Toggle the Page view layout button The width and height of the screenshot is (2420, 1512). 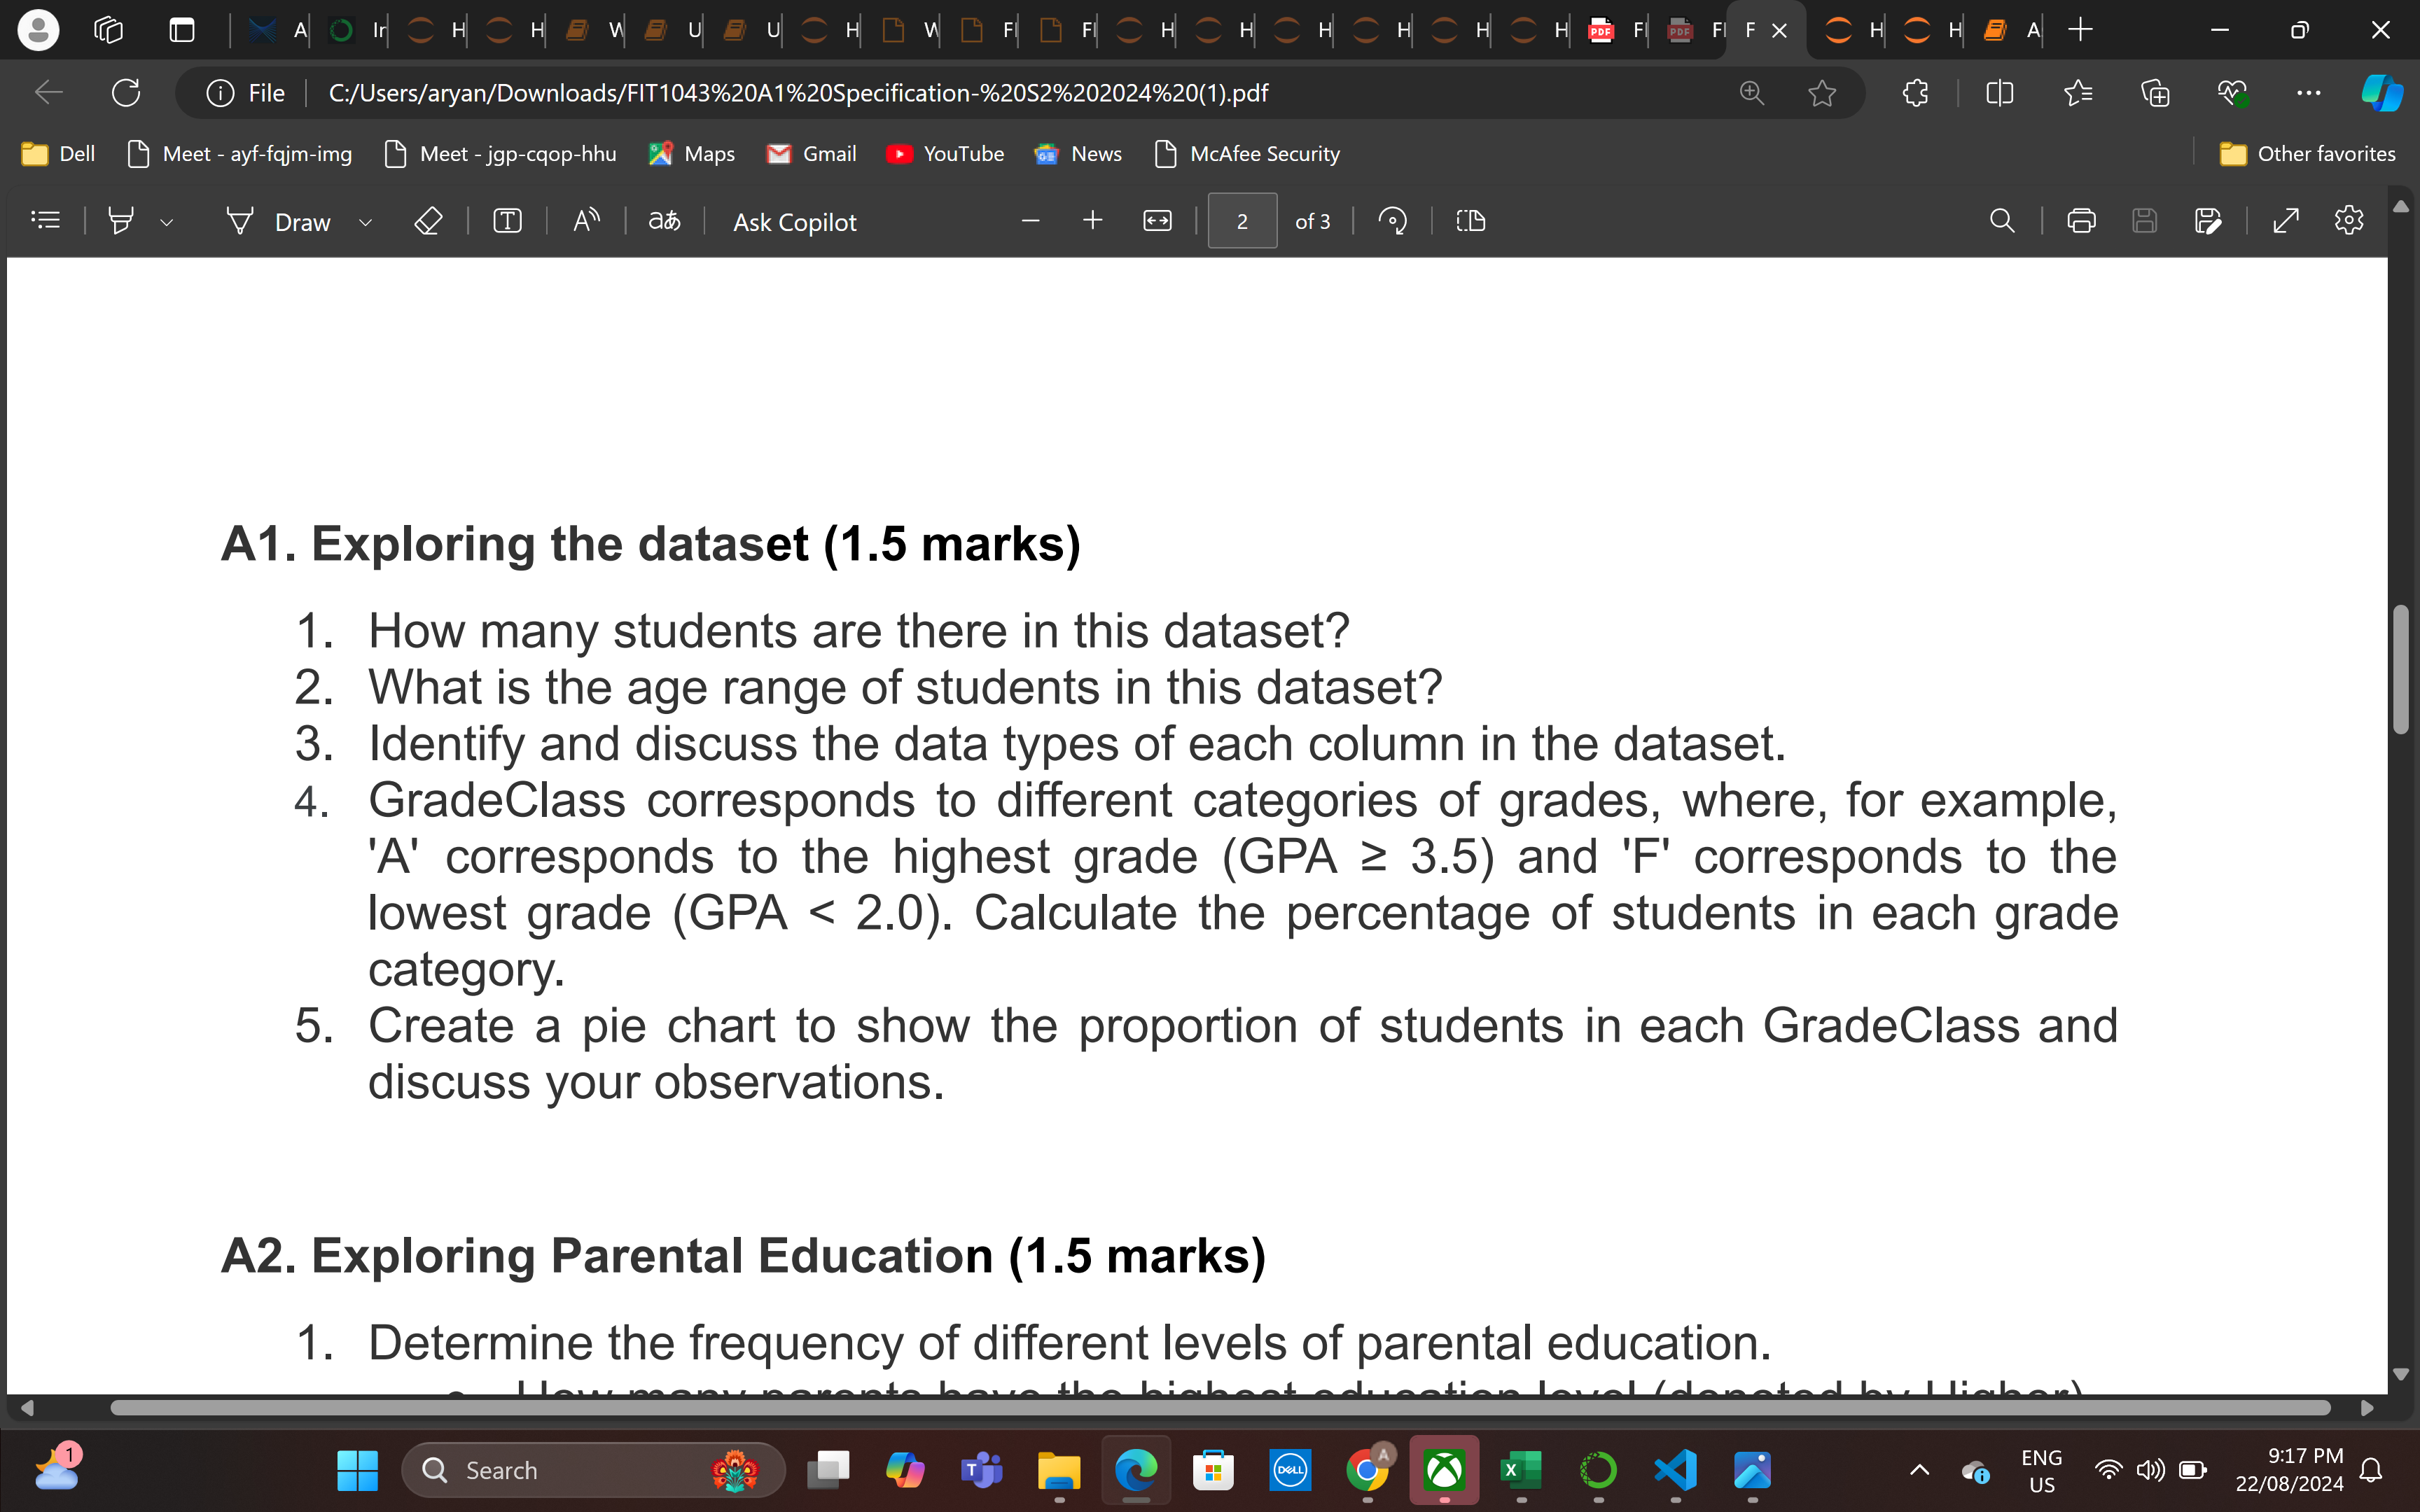[1470, 221]
